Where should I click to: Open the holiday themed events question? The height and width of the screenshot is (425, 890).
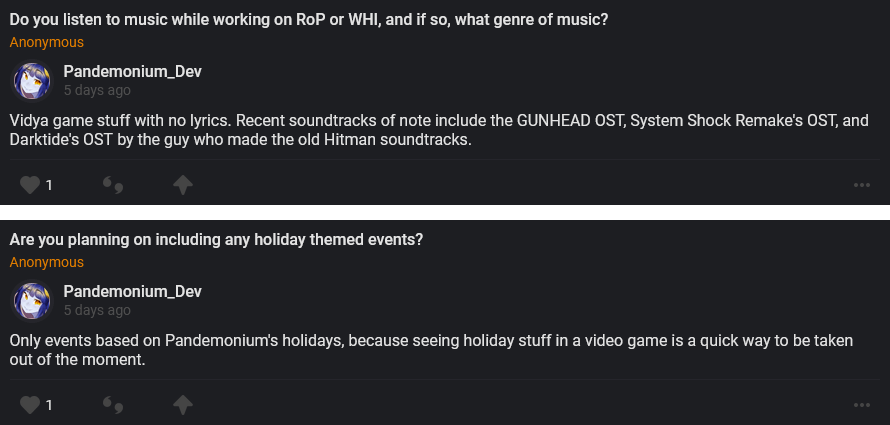[217, 240]
